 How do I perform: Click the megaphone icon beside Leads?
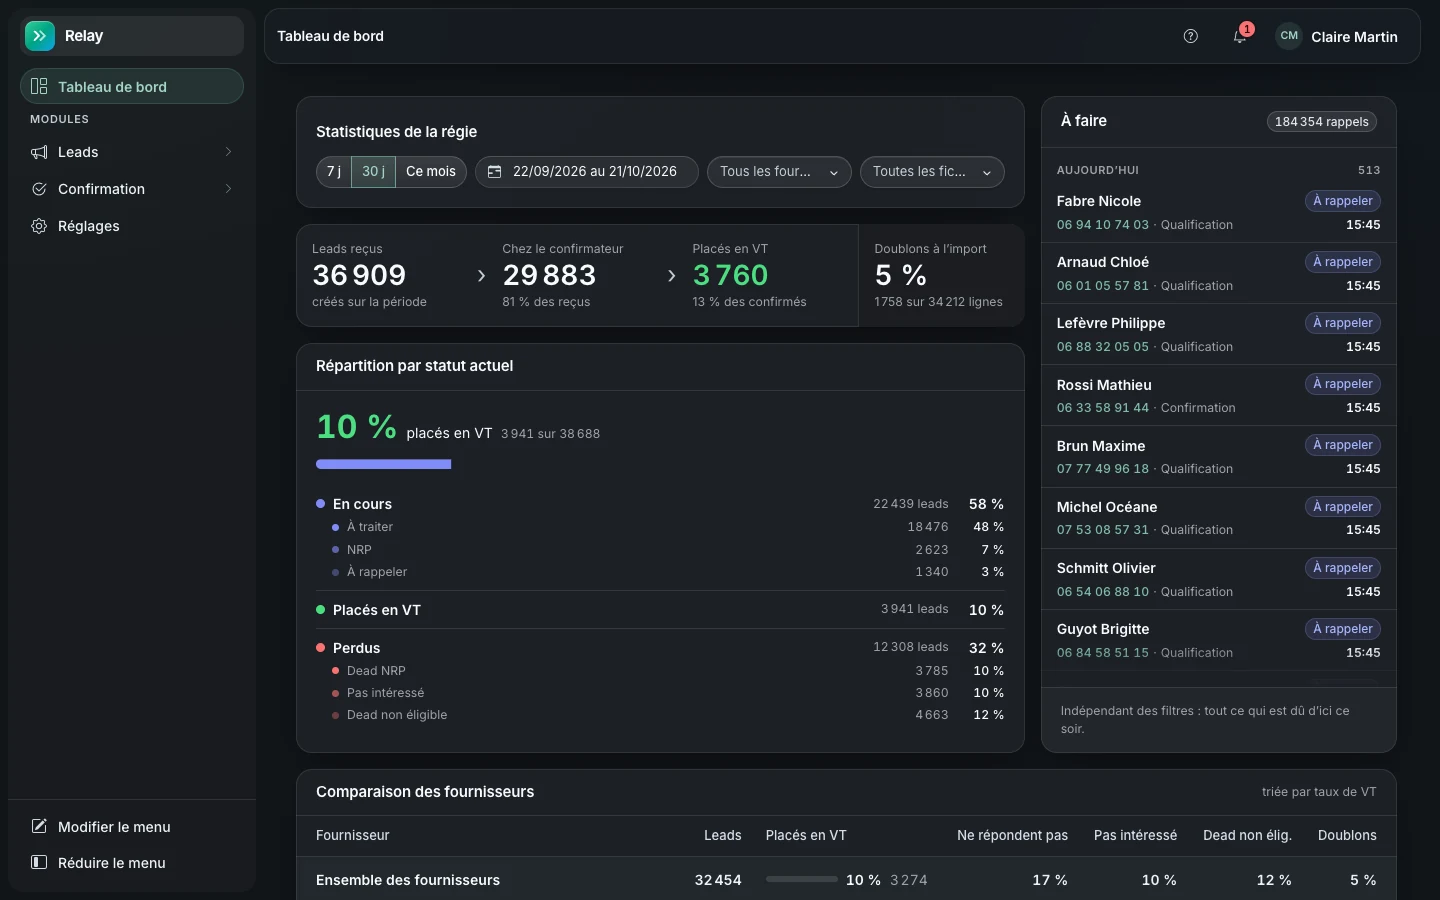tap(39, 152)
